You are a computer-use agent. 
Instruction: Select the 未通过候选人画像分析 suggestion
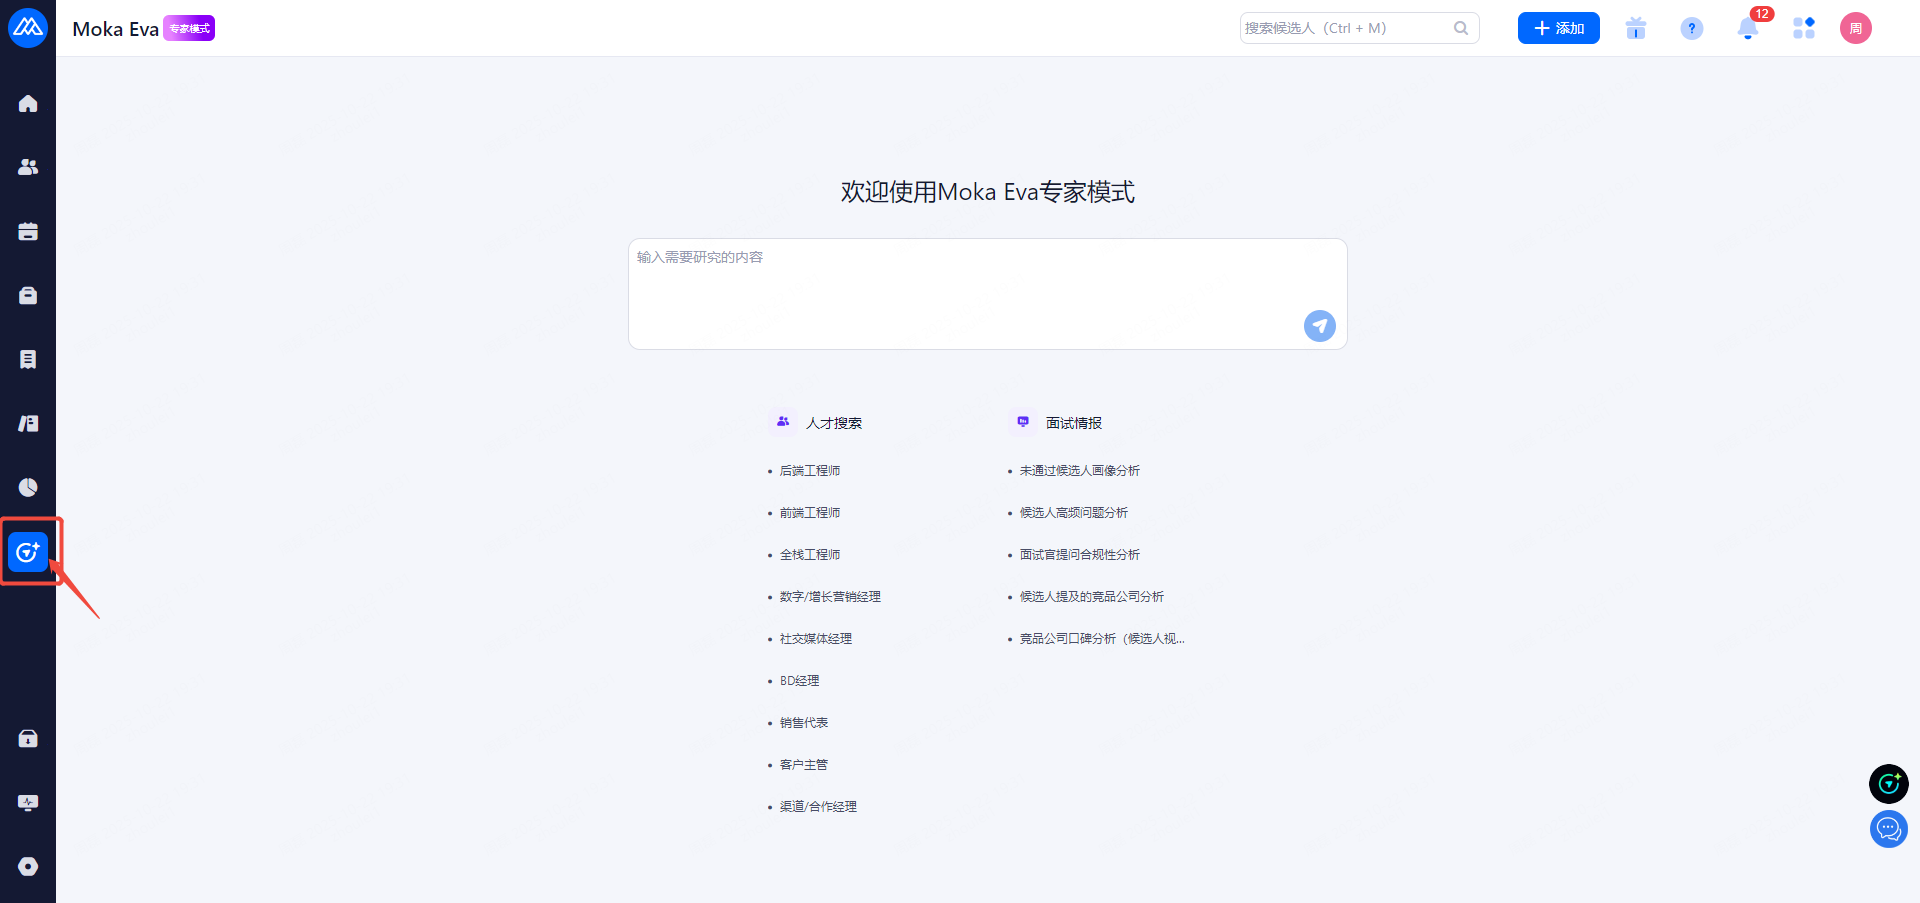pyautogui.click(x=1079, y=471)
